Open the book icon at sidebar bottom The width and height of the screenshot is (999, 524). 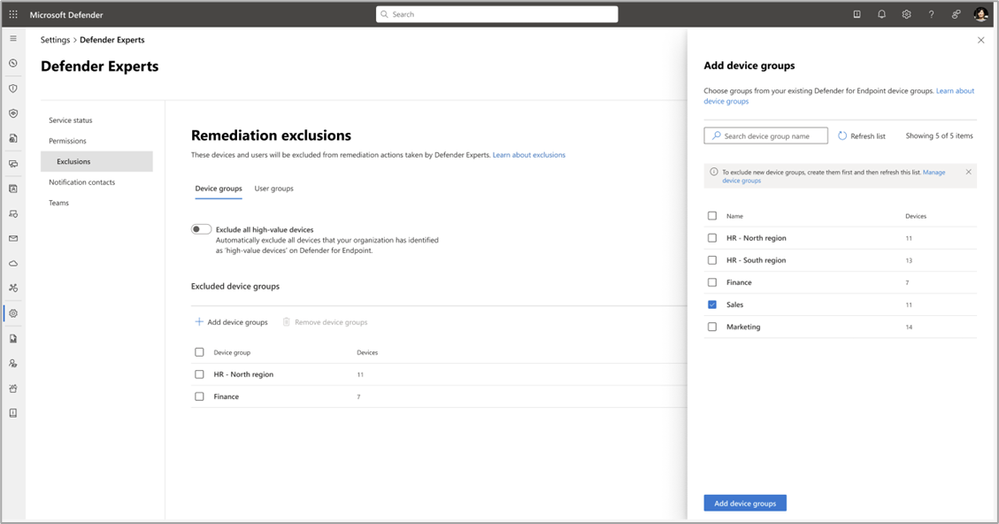pos(13,413)
